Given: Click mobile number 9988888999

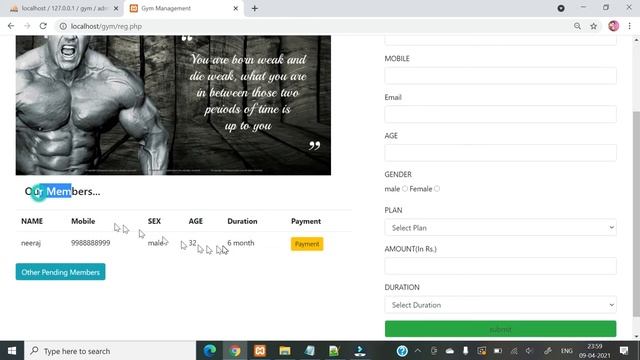Looking at the screenshot, I should [91, 243].
